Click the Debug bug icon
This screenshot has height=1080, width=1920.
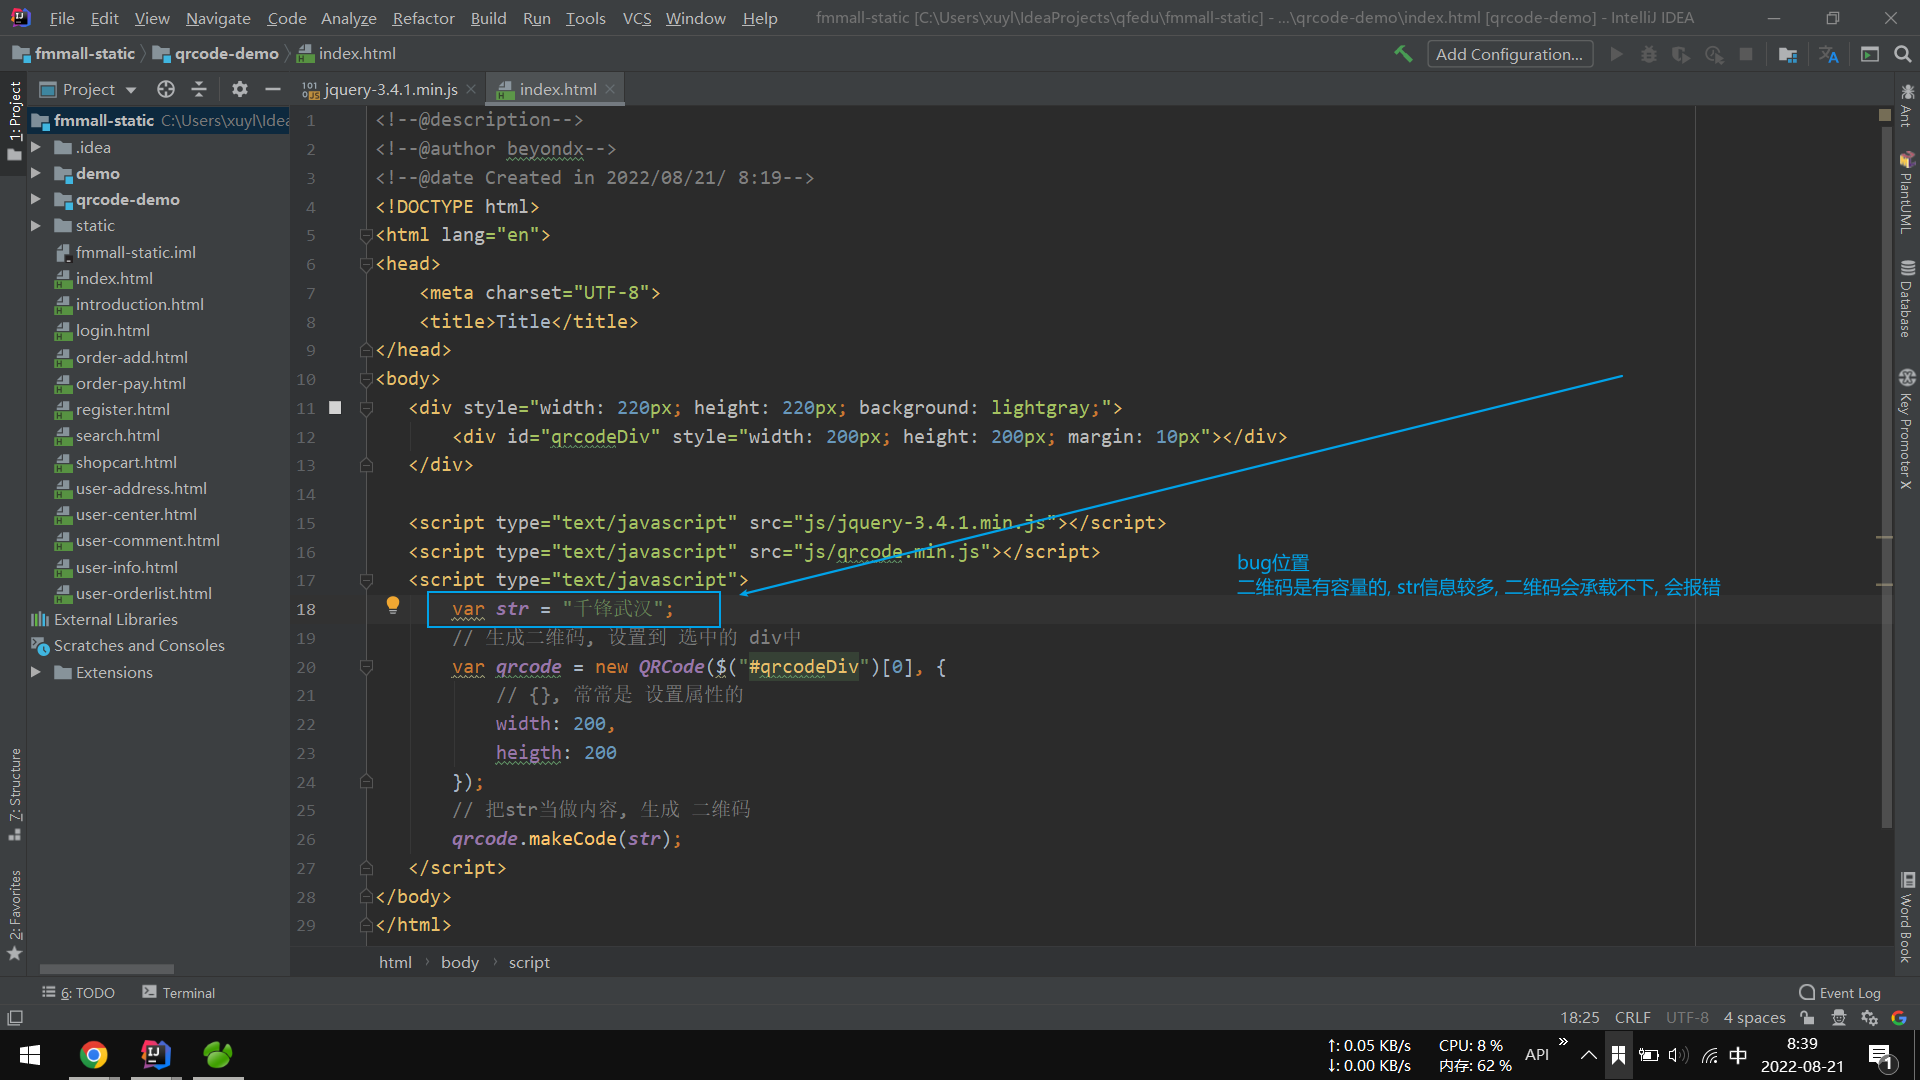[x=1648, y=54]
